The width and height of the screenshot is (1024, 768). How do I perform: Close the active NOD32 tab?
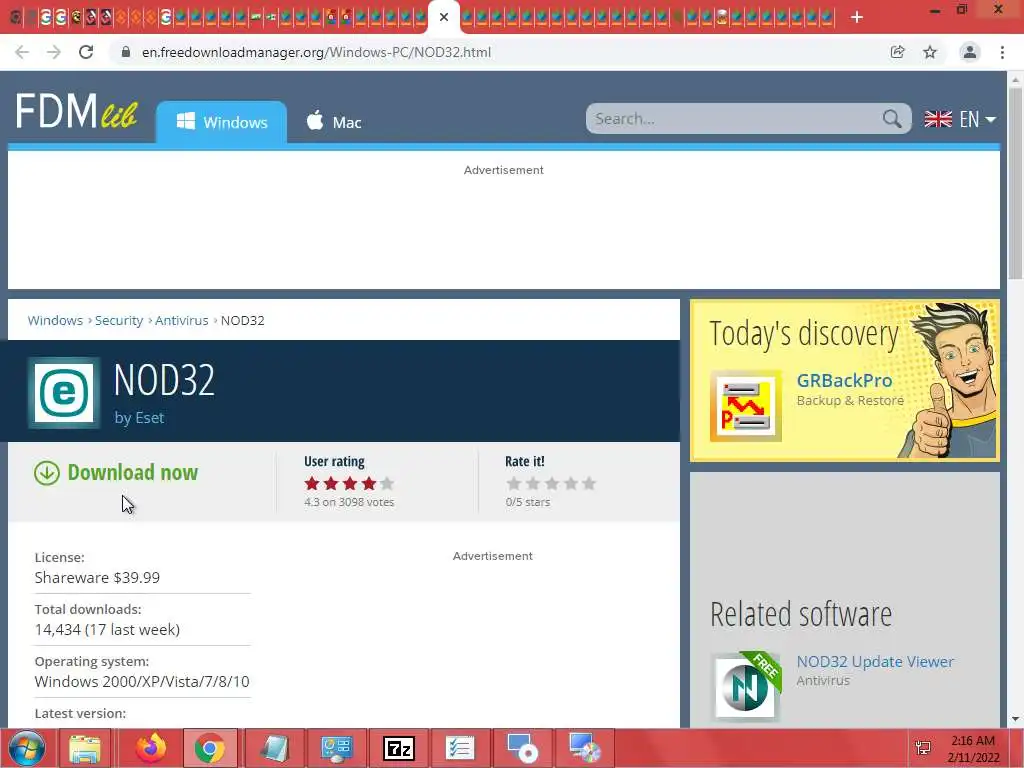coord(444,17)
